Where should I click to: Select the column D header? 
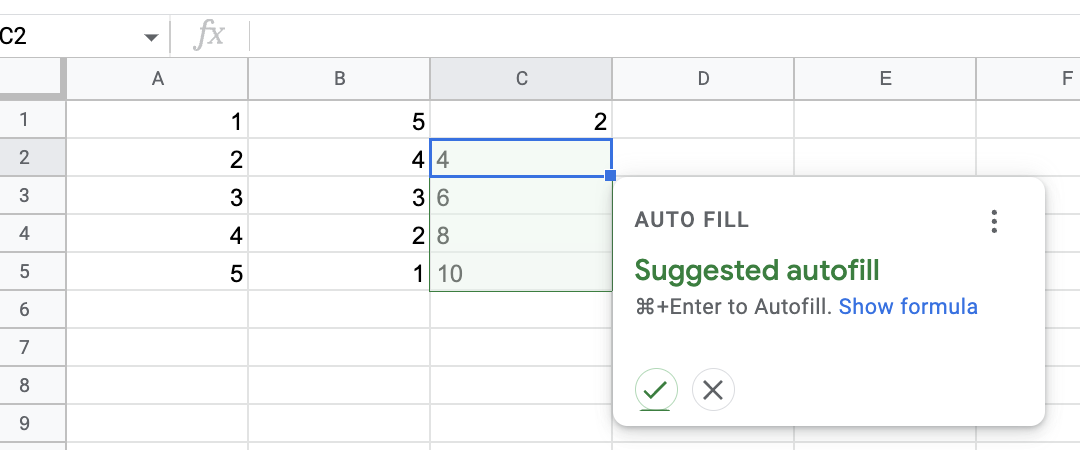pyautogui.click(x=703, y=79)
